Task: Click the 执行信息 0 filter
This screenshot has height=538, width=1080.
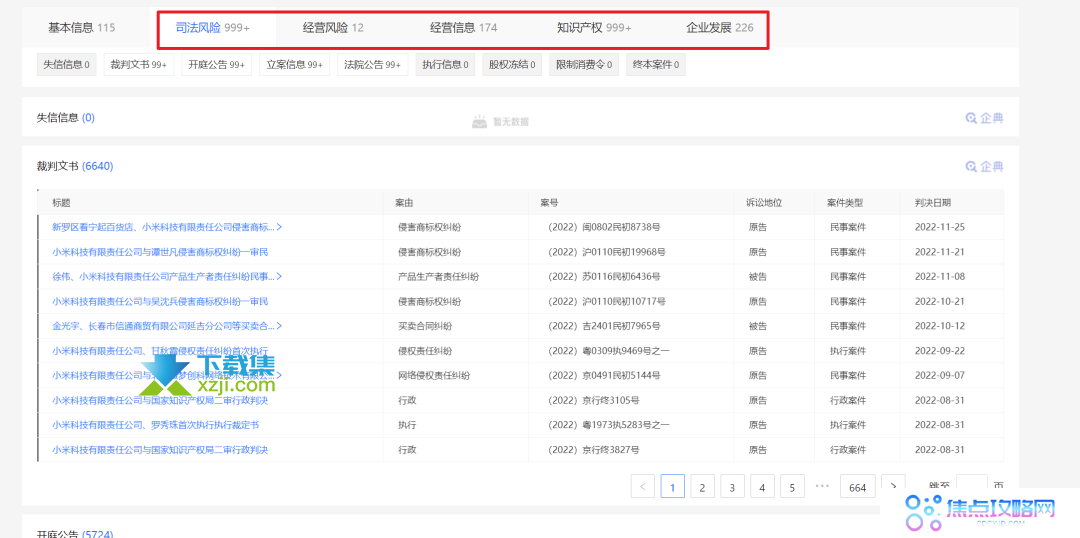Action: 445,65
